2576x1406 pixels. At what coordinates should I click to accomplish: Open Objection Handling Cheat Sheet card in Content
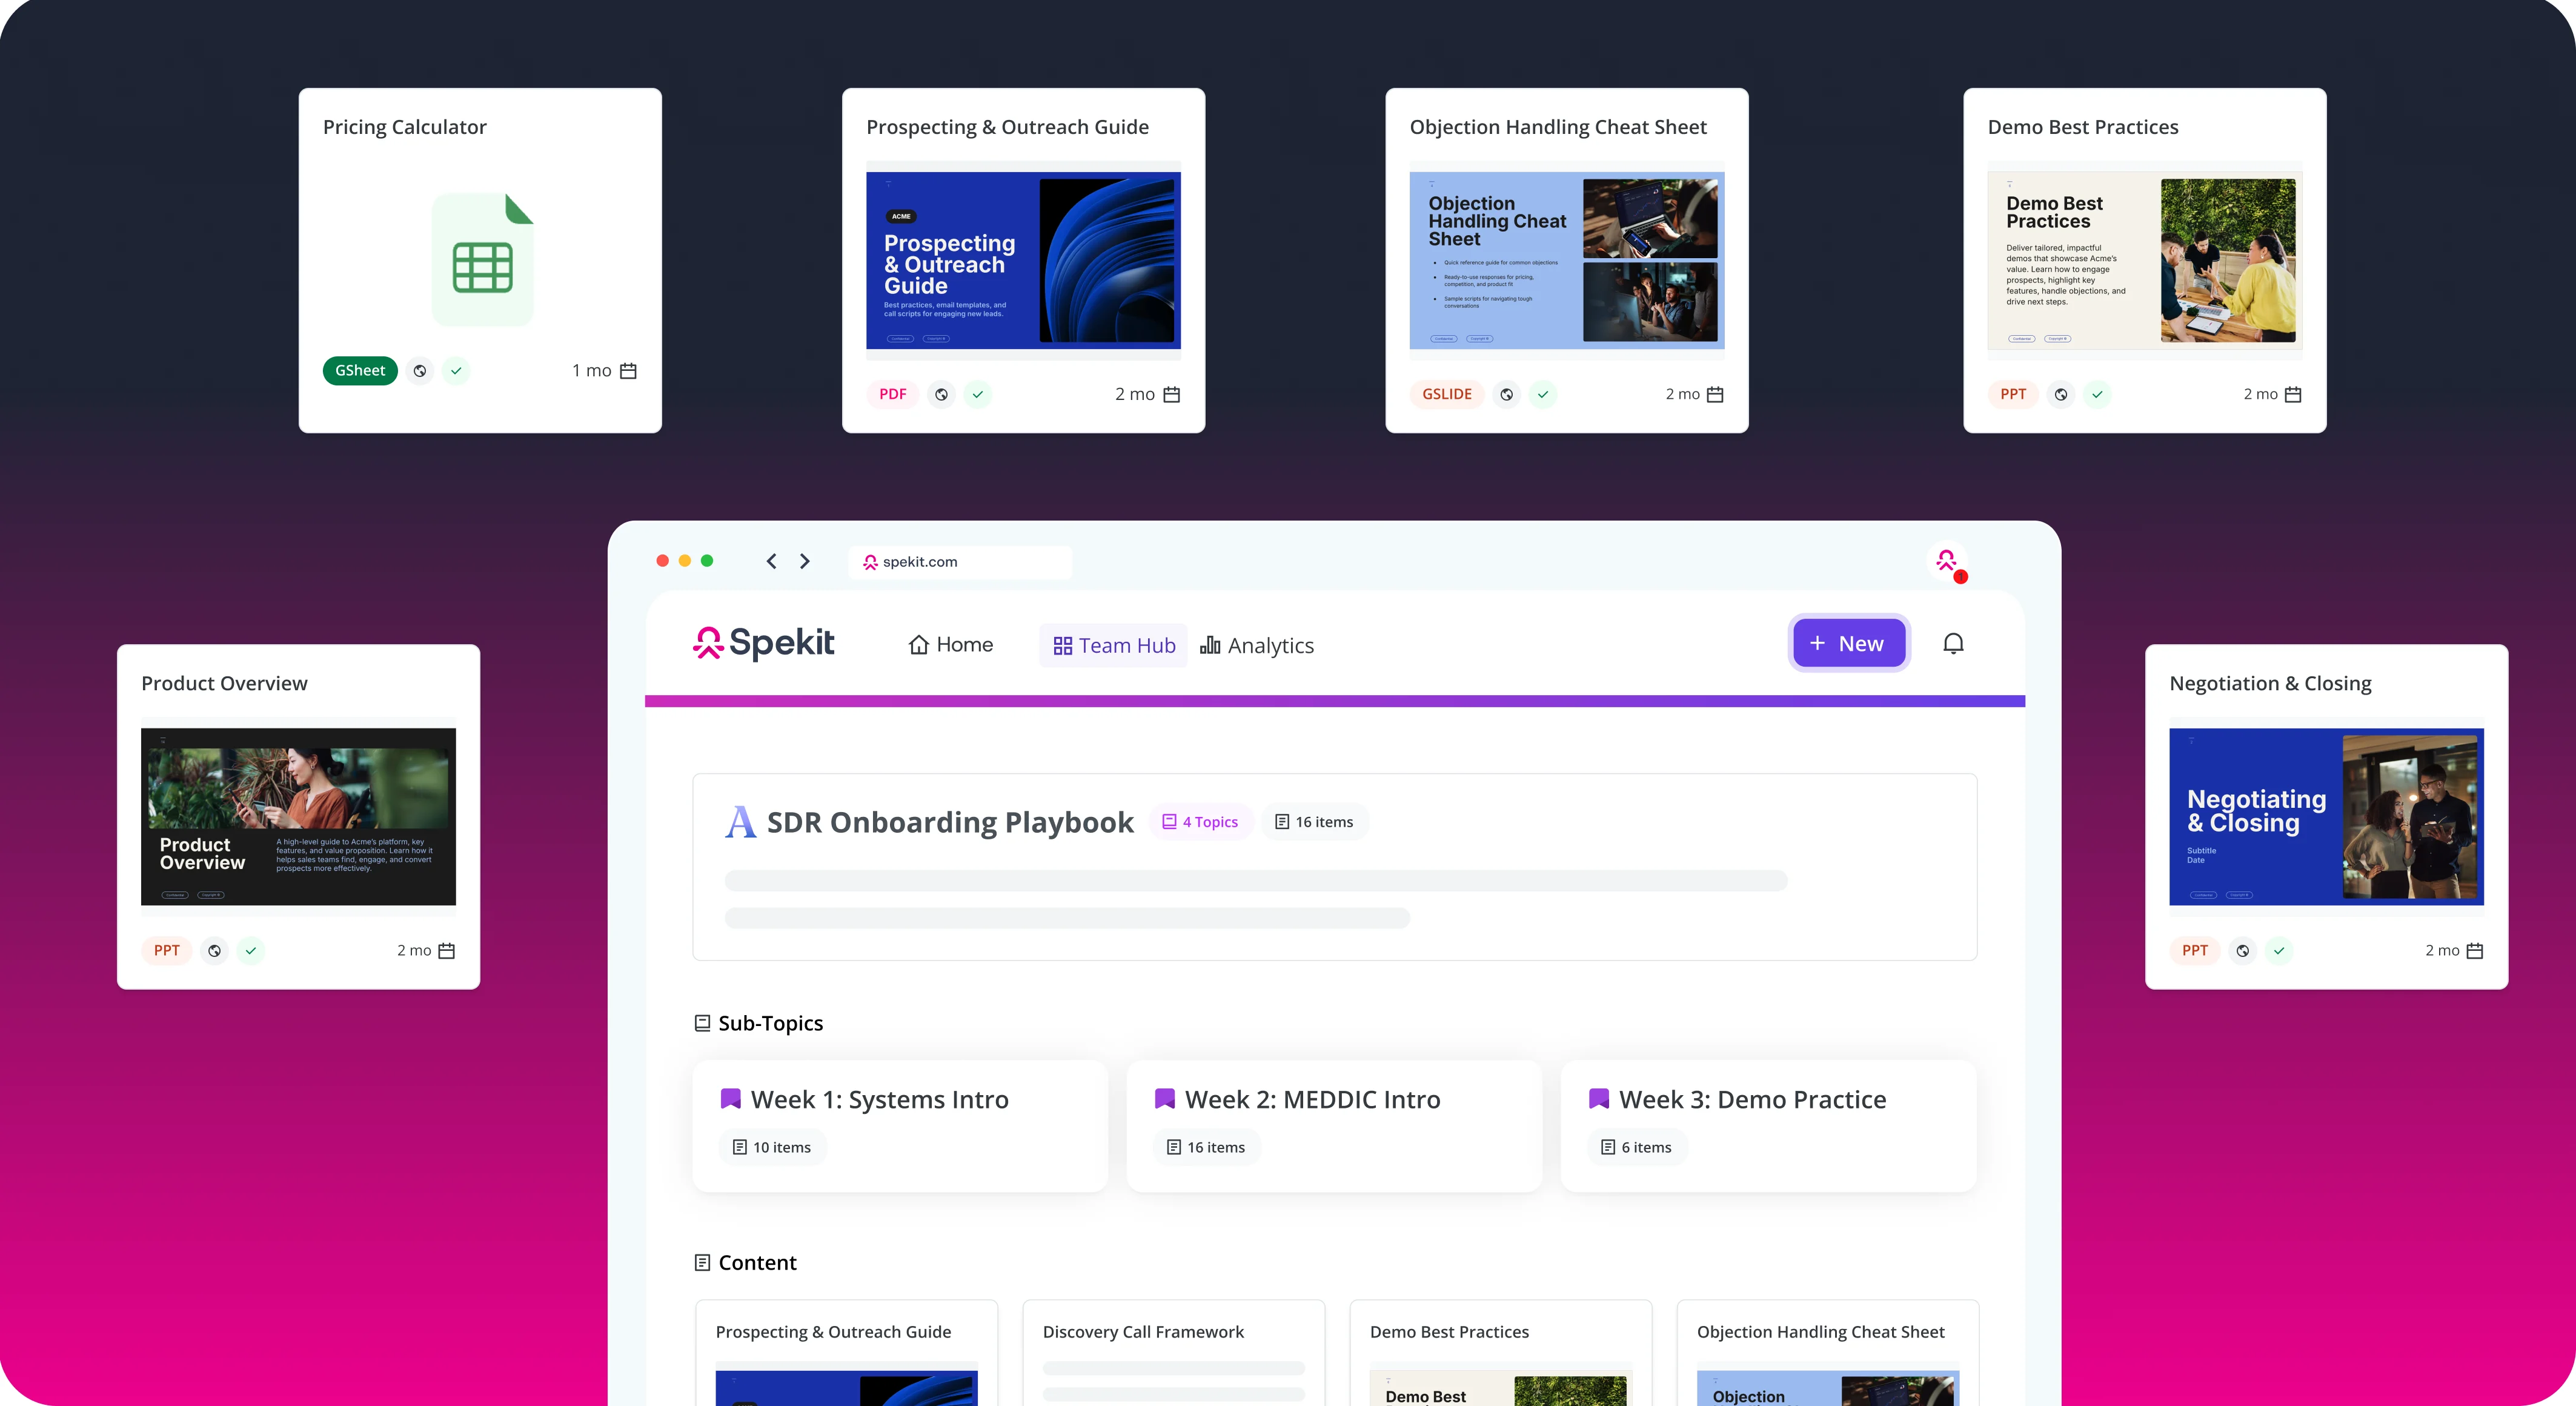pos(1827,1353)
